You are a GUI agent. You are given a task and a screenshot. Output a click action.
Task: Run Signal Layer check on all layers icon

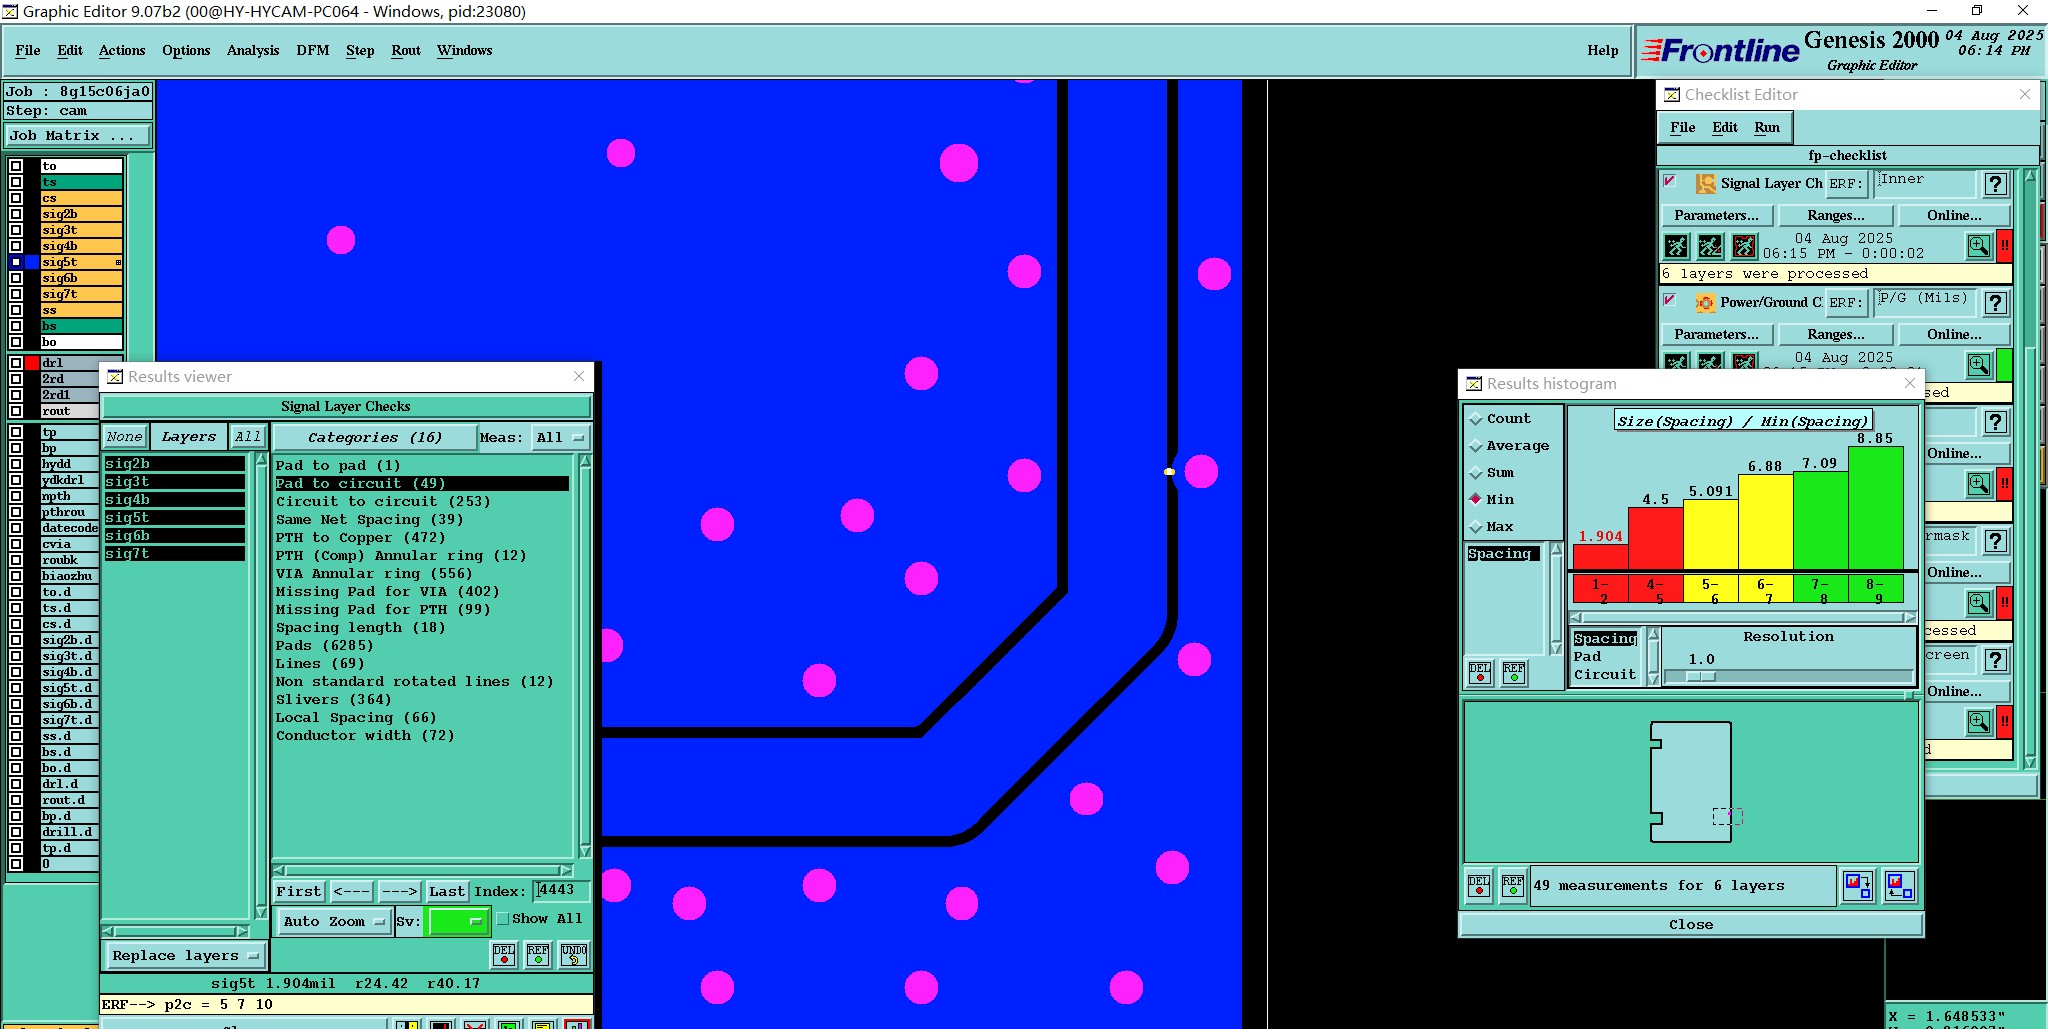[x=1677, y=246]
